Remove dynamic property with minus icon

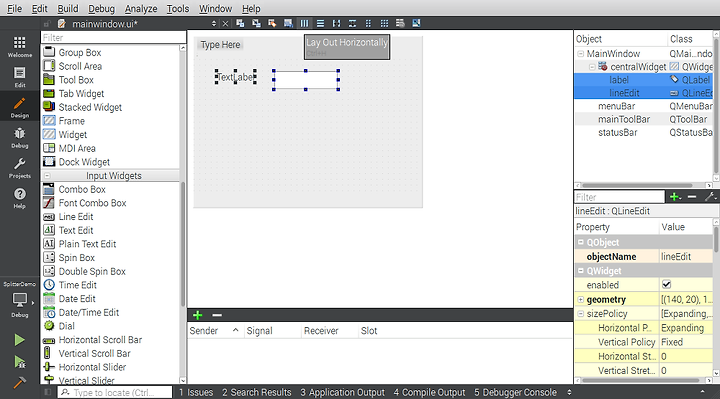pyautogui.click(x=692, y=197)
